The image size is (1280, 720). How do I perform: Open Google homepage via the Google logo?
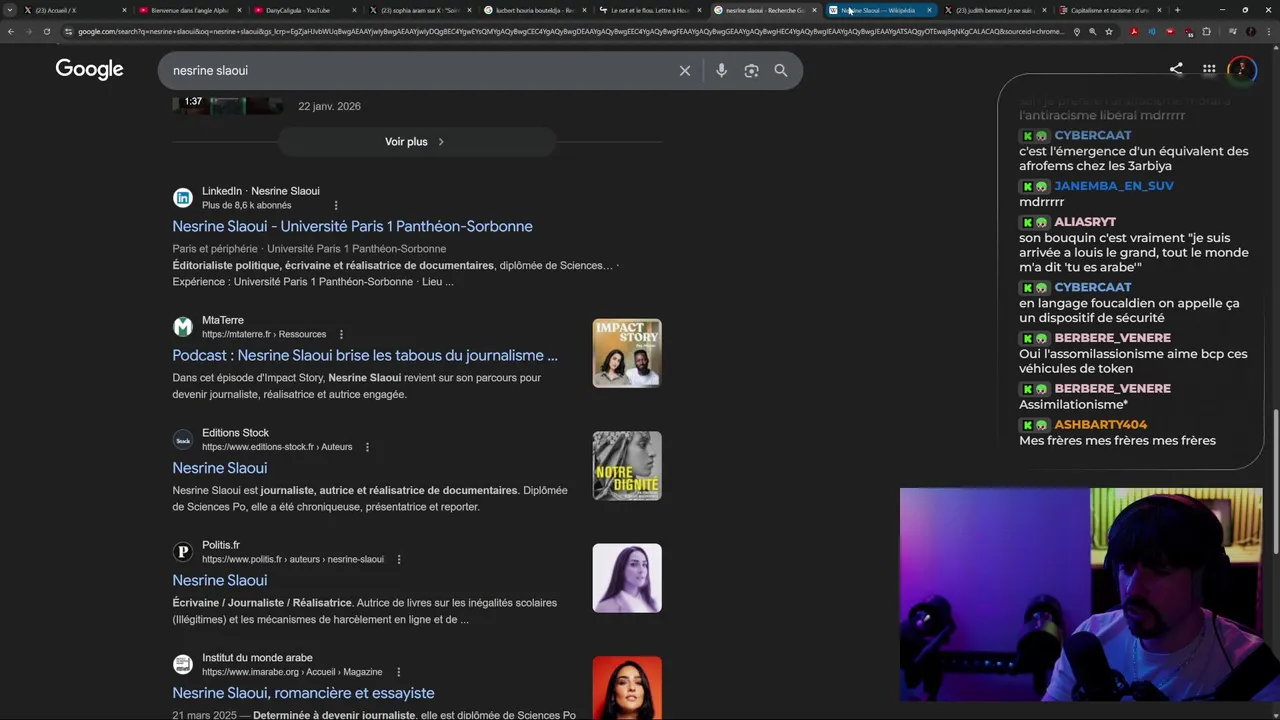click(89, 69)
